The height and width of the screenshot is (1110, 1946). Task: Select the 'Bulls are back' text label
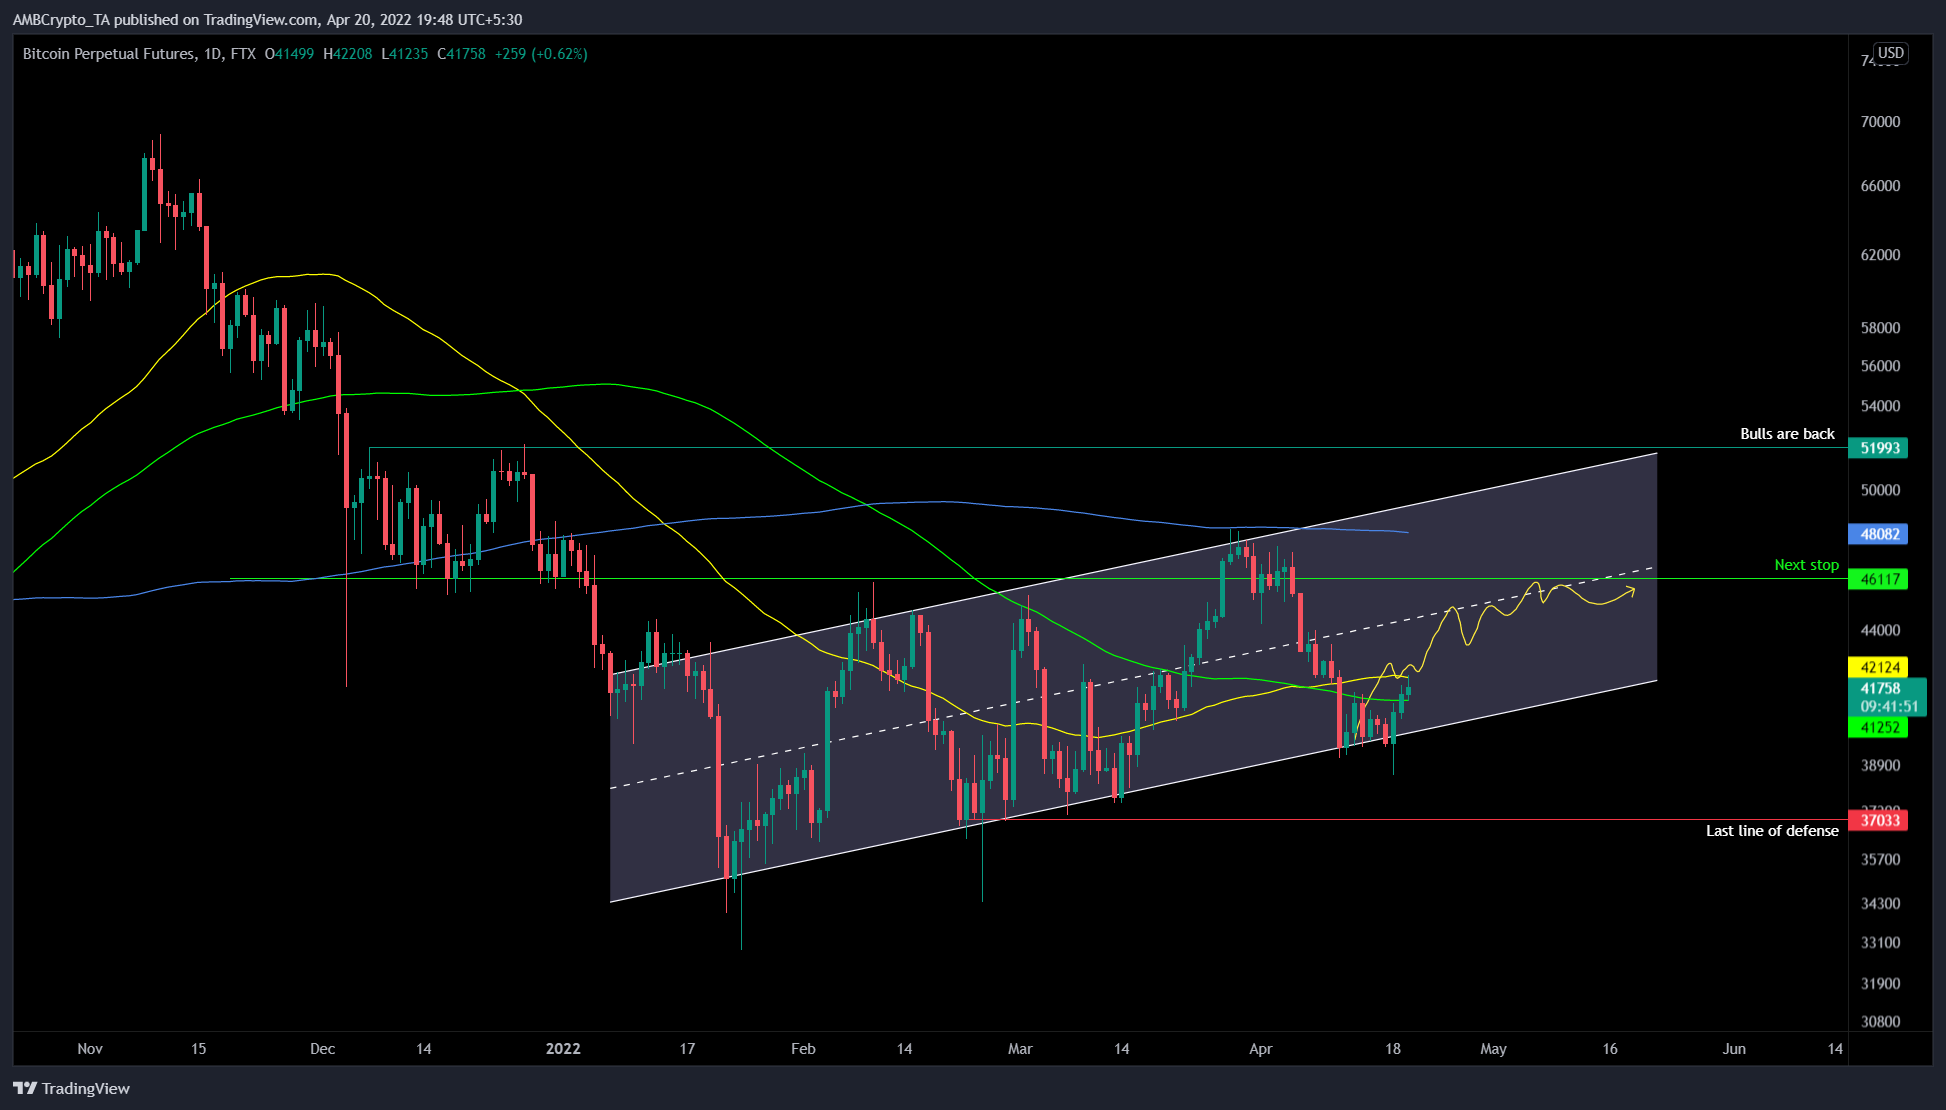coord(1787,434)
